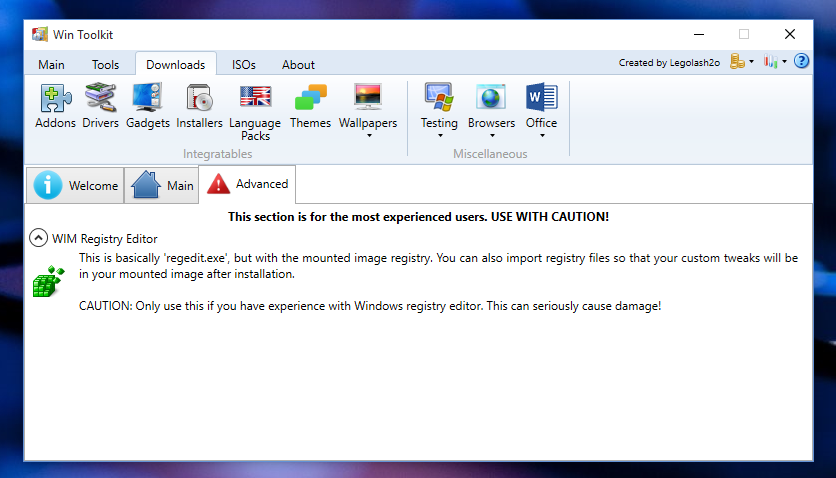Click the Drivers icon in ribbon
Image resolution: width=836 pixels, height=478 pixels.
(101, 106)
